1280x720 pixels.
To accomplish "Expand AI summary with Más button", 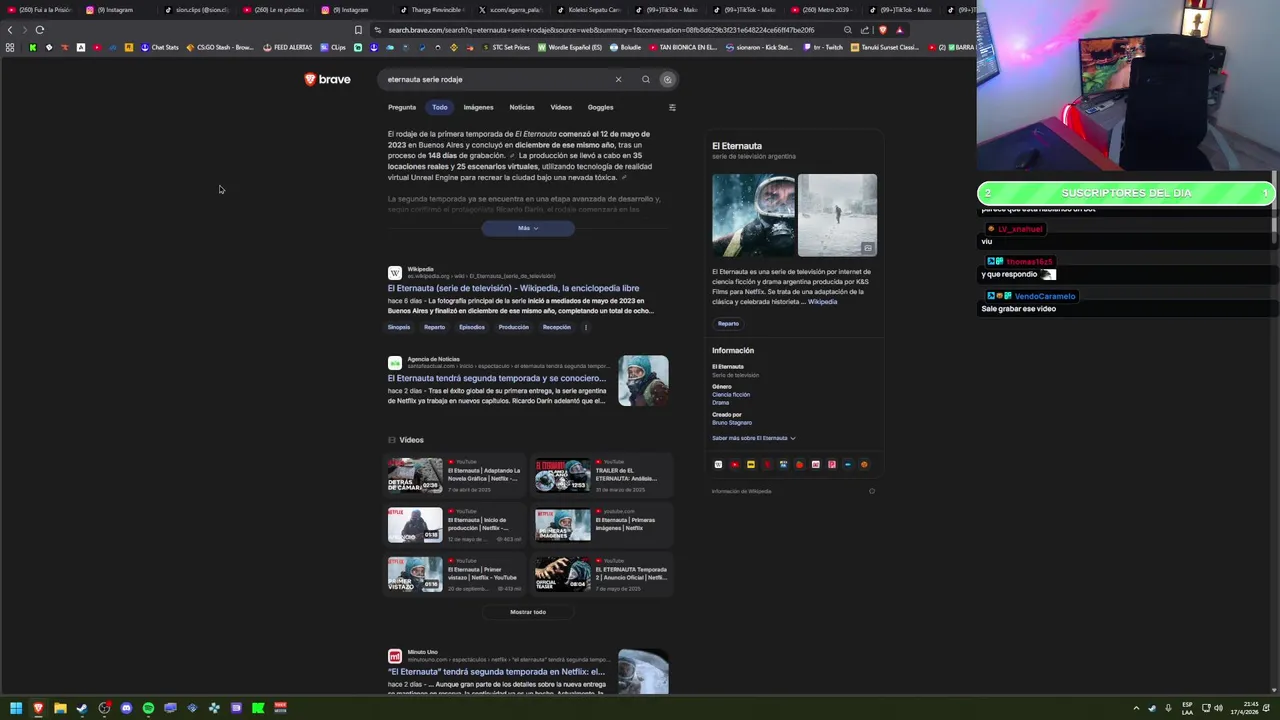I will [528, 228].
